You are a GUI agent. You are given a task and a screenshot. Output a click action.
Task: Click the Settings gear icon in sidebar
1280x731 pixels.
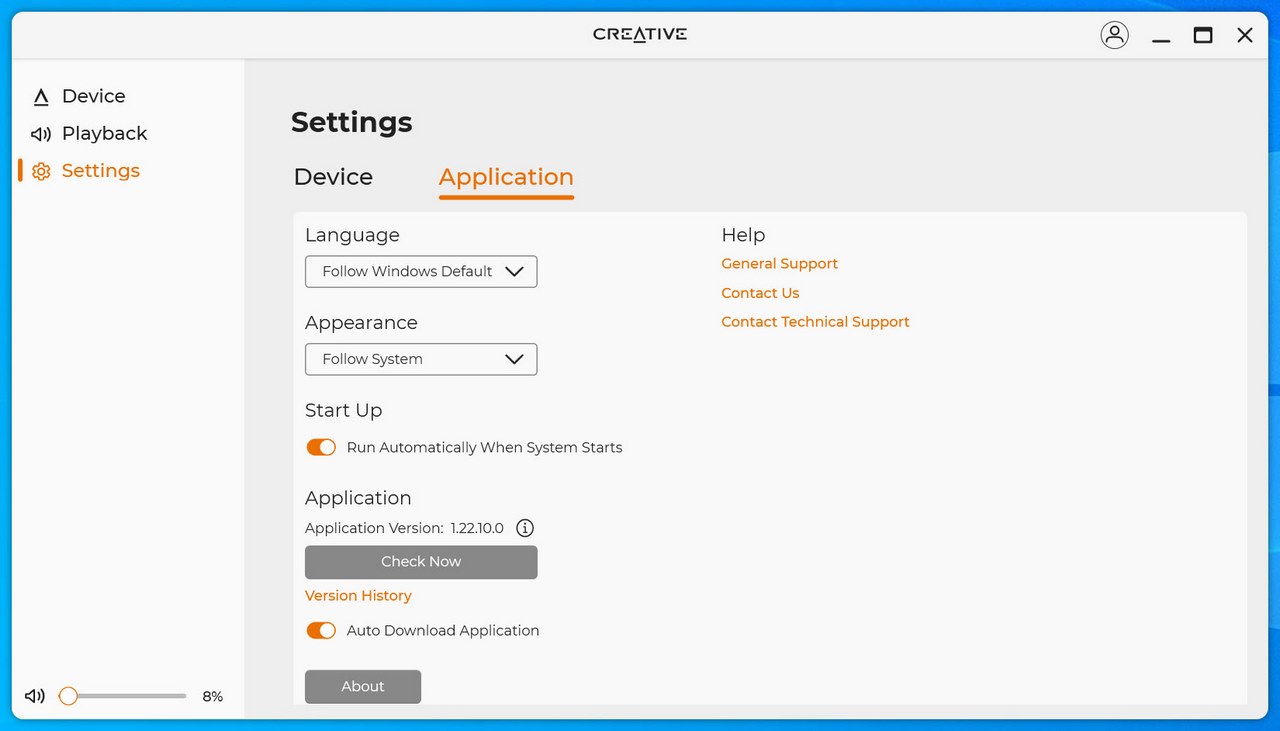41,171
